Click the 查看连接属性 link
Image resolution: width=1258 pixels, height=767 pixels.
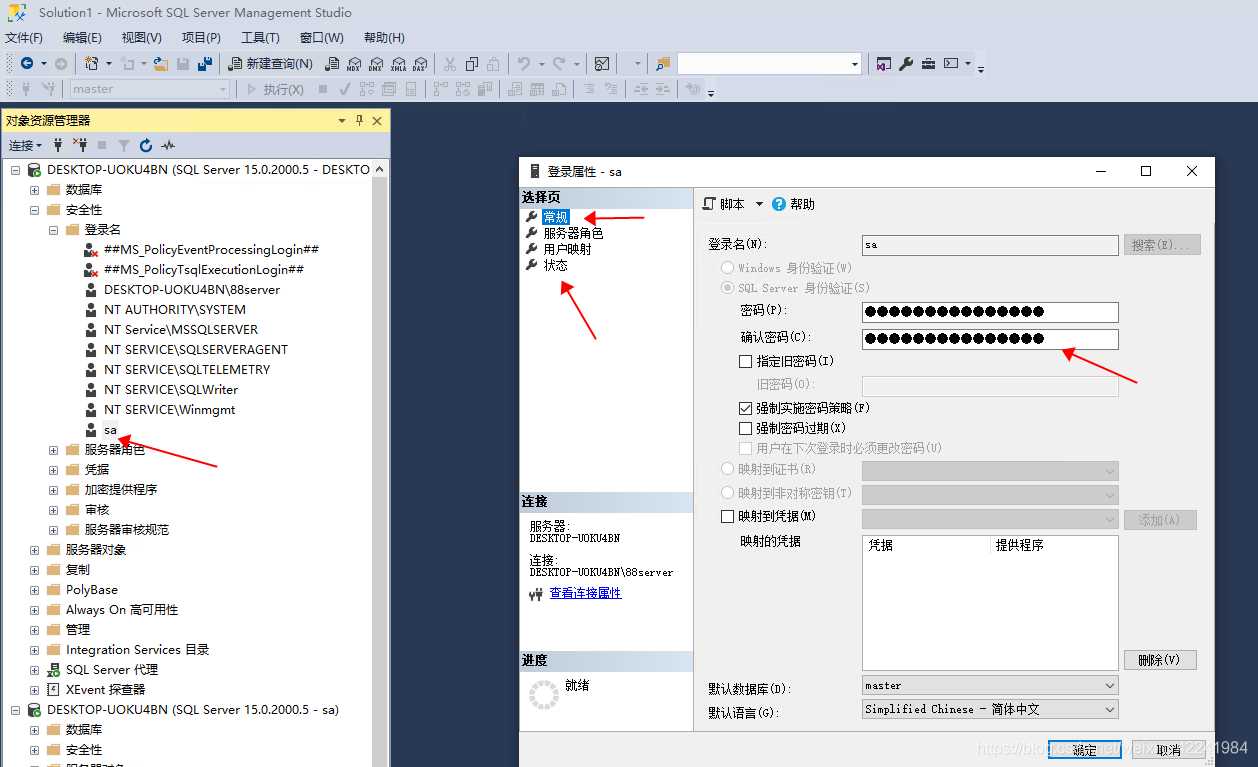(x=585, y=593)
